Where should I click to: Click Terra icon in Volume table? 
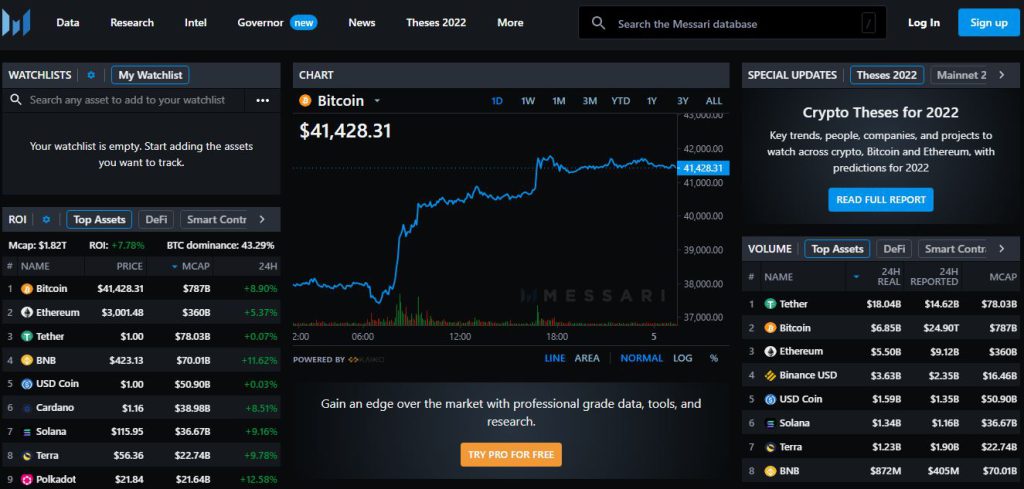(771, 447)
